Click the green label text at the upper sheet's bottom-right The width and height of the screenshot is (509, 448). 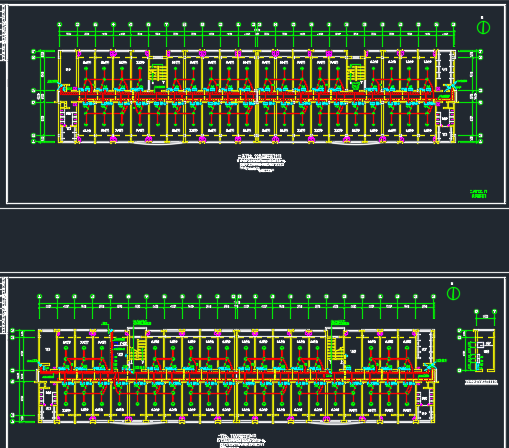478,194
